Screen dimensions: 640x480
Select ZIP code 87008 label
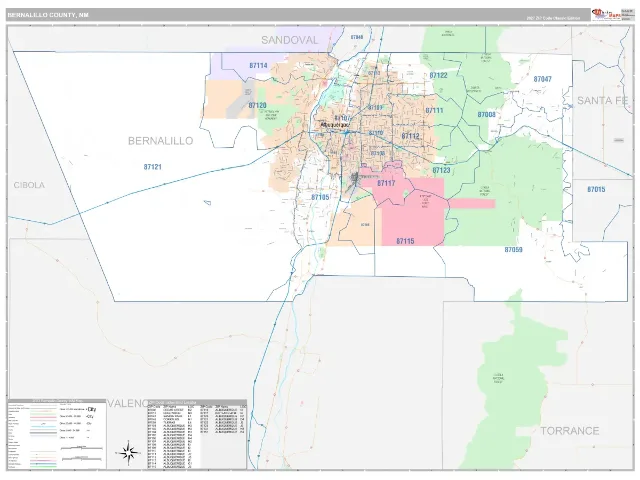(x=487, y=115)
